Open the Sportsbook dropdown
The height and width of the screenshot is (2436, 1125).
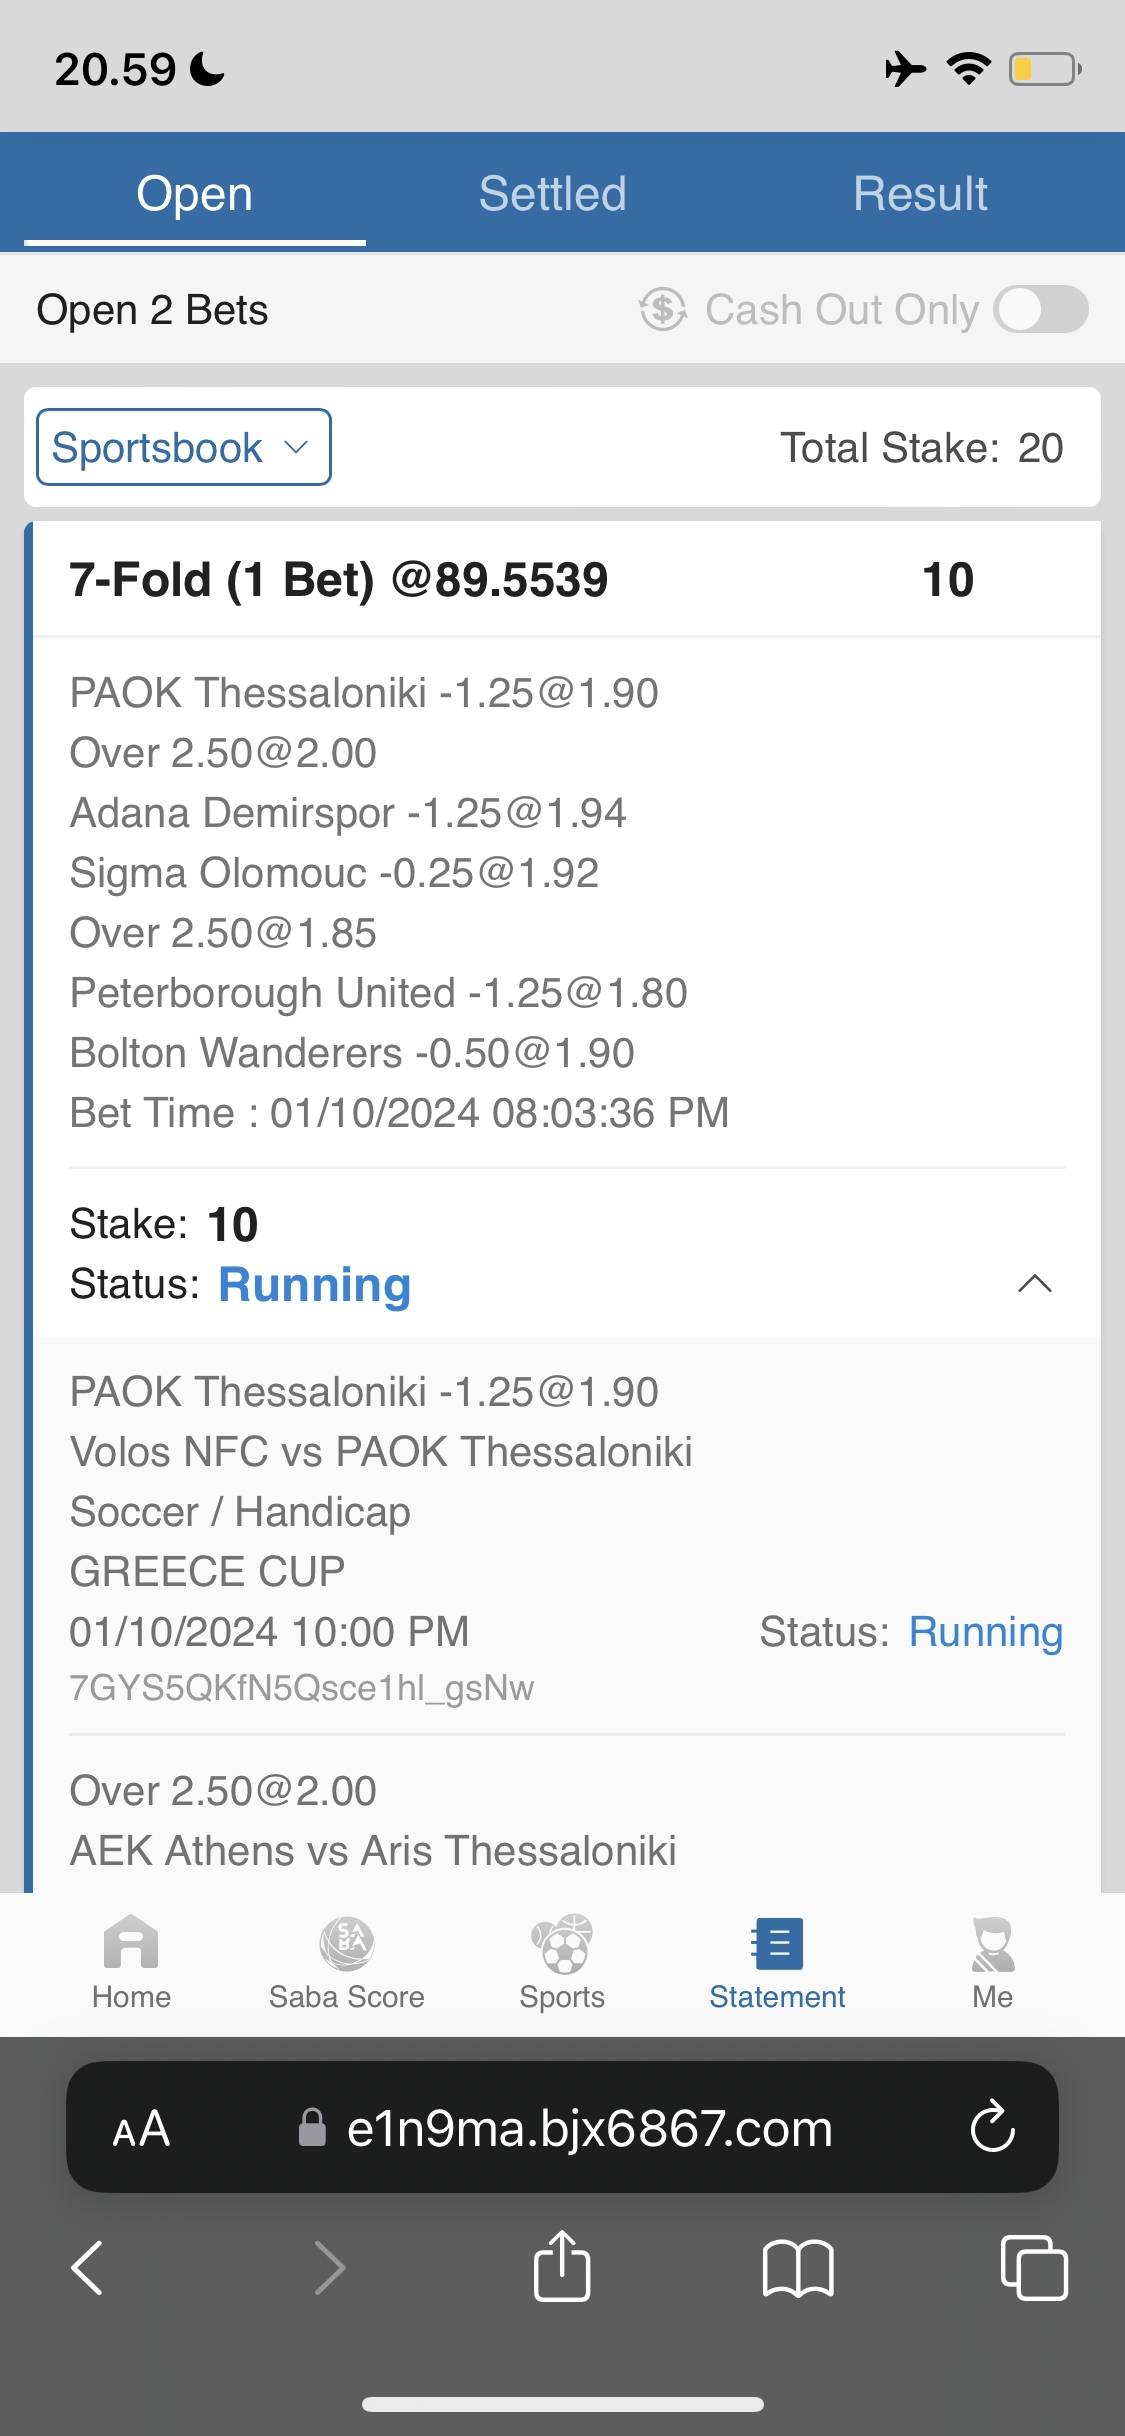184,447
